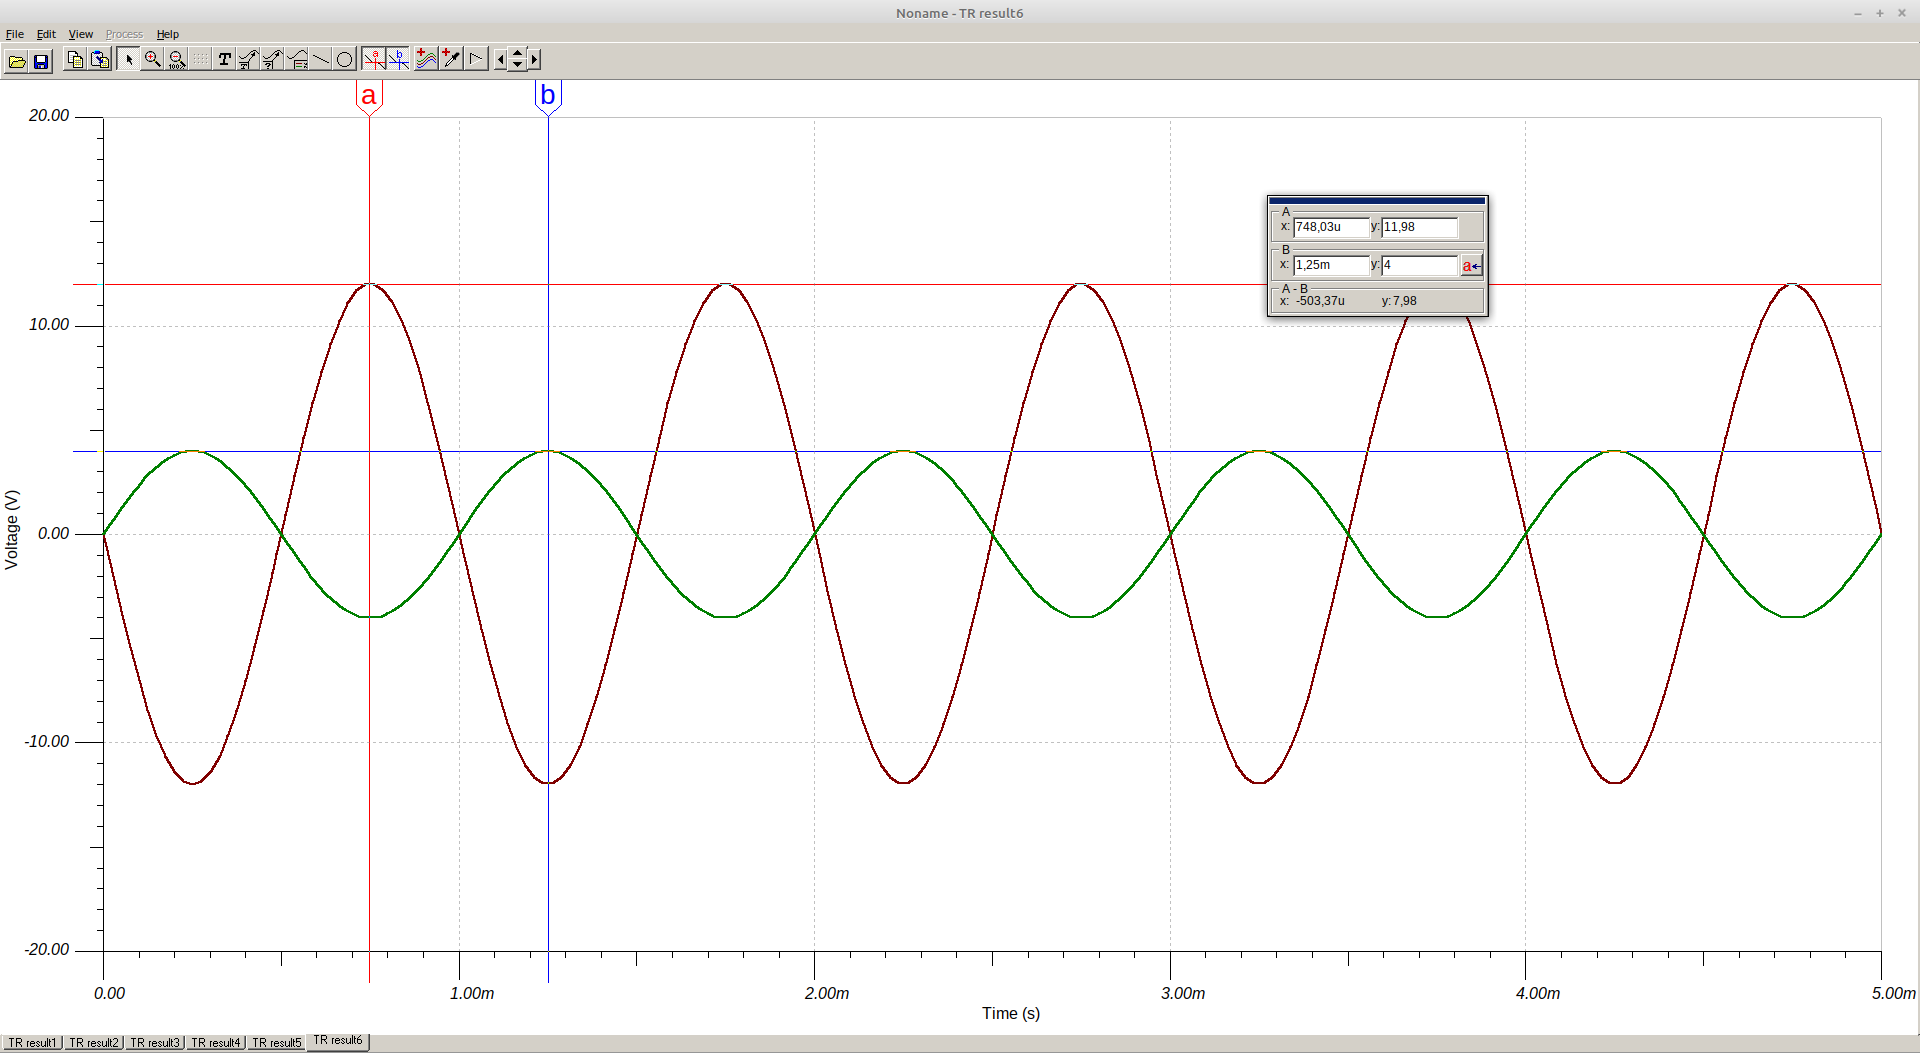
Task: Choose the draw line tool
Action: tap(321, 60)
